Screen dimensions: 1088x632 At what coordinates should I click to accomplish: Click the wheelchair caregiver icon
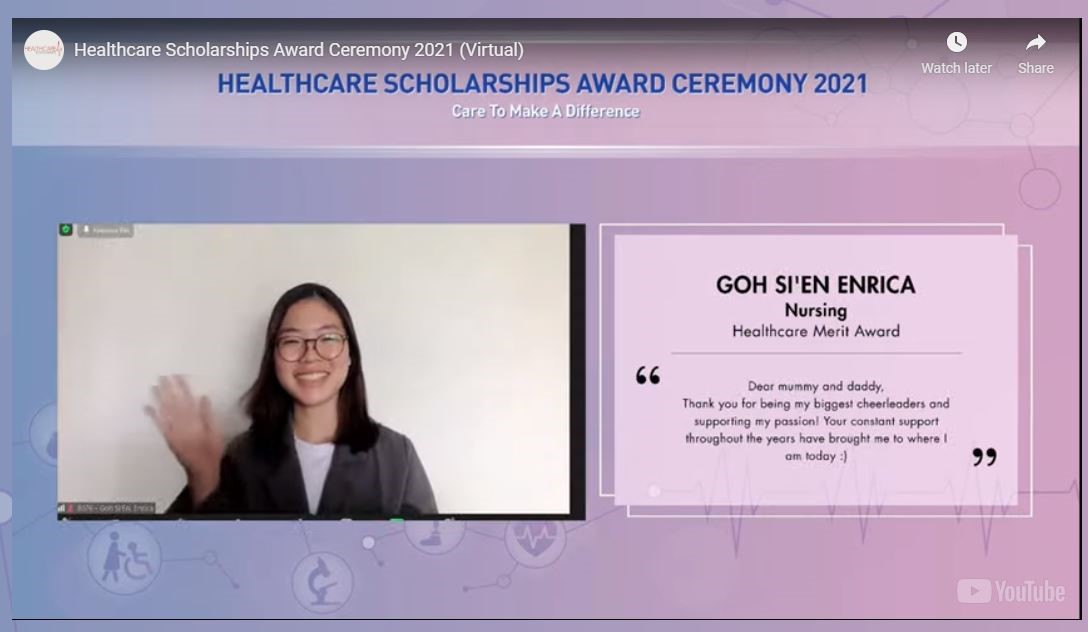tap(126, 557)
